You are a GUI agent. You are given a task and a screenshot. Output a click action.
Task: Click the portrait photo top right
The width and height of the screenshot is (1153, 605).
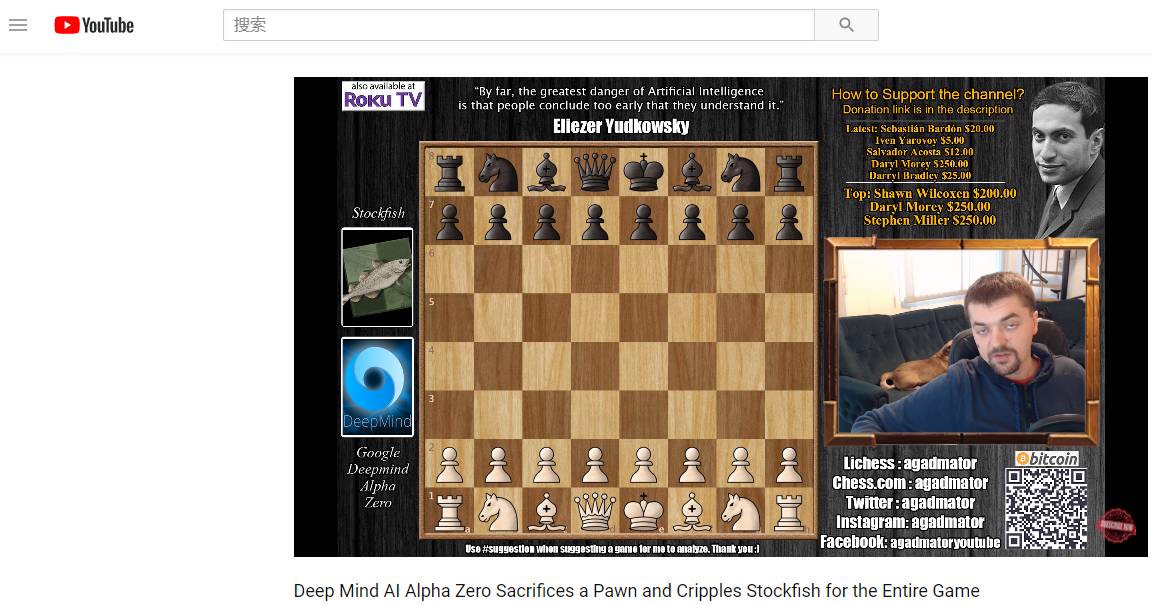coord(1068,158)
